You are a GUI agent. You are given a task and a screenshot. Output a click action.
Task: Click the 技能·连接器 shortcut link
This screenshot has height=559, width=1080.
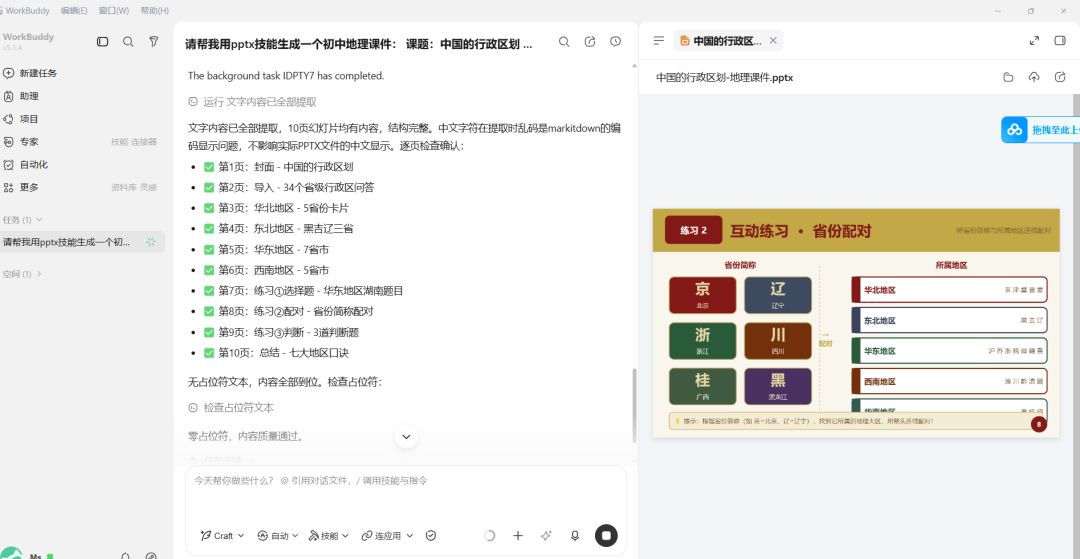click(x=134, y=142)
